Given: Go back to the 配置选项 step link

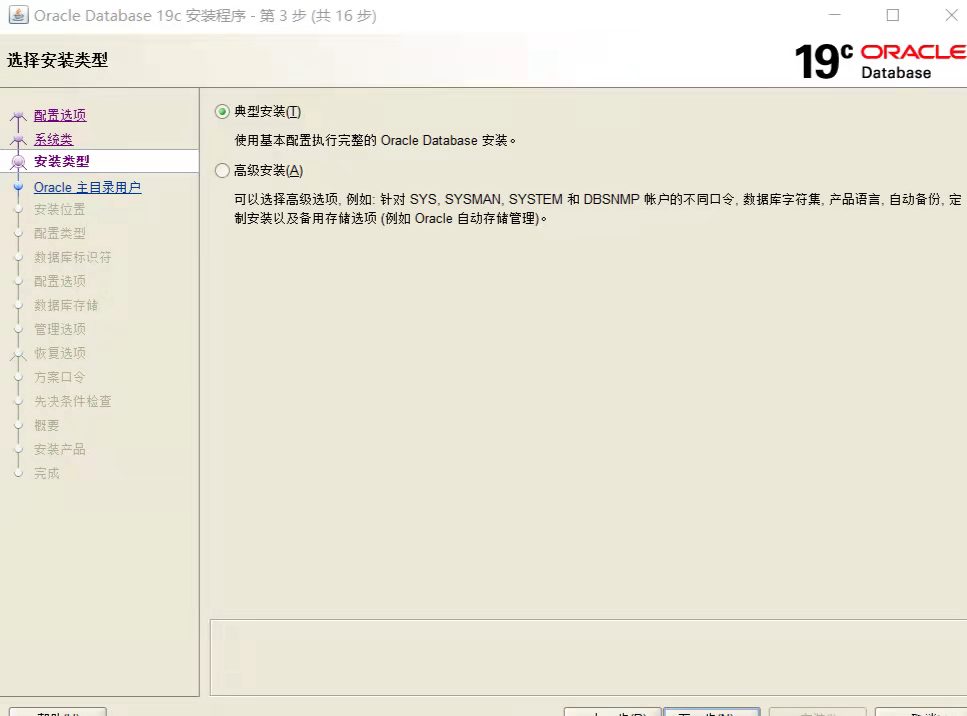Looking at the screenshot, I should coord(60,115).
